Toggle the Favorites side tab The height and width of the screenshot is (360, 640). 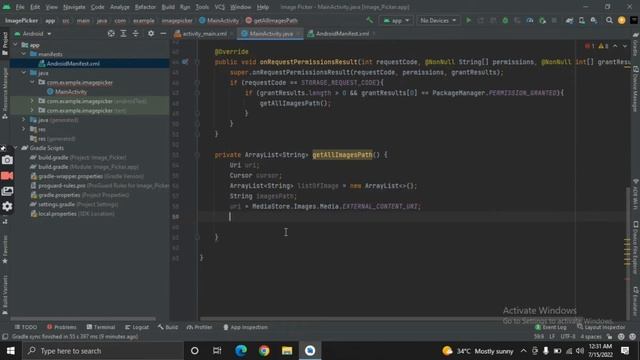[x=5, y=249]
